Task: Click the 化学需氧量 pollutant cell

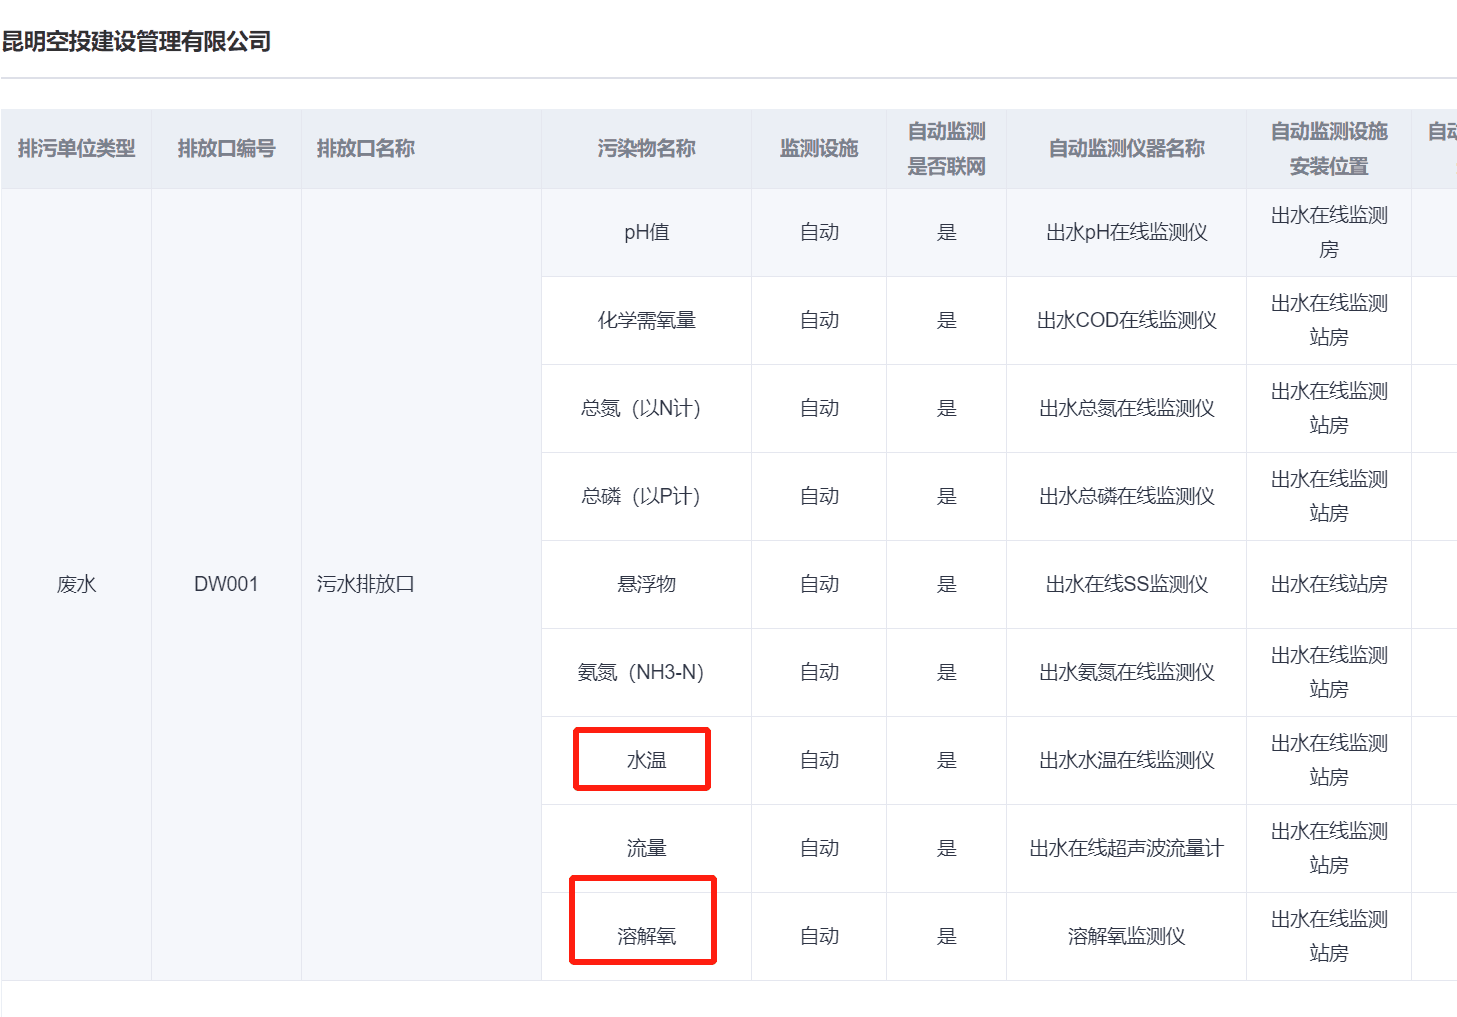Action: click(646, 320)
